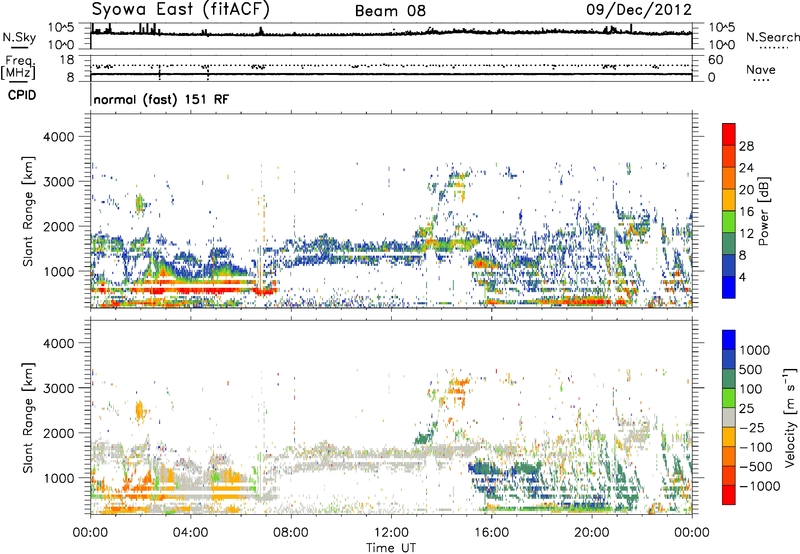Select the yellow −100 to −25 Velocity swatch
Image resolution: width=800 pixels, height=554 pixels.
[729, 437]
